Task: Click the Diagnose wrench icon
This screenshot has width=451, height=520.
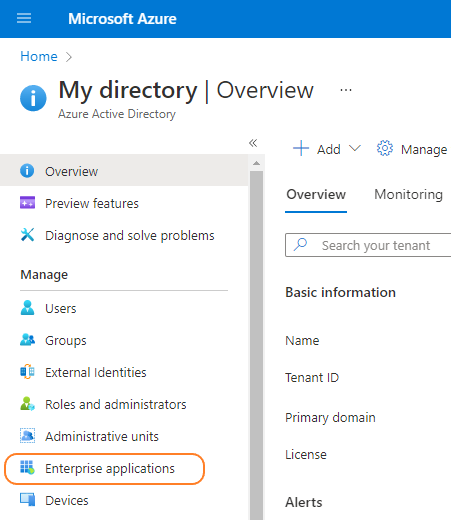Action: pyautogui.click(x=27, y=234)
